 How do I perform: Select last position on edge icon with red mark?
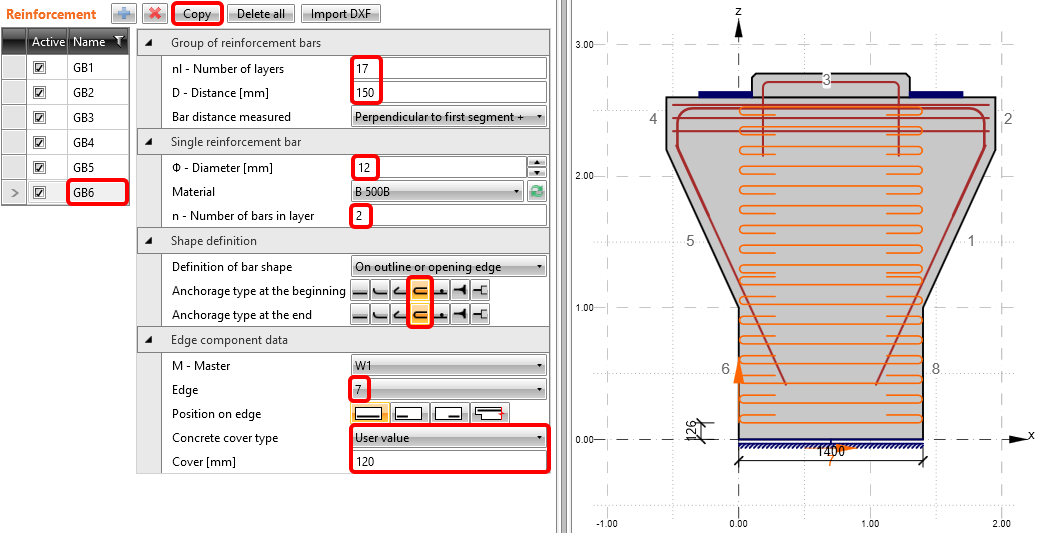(490, 412)
